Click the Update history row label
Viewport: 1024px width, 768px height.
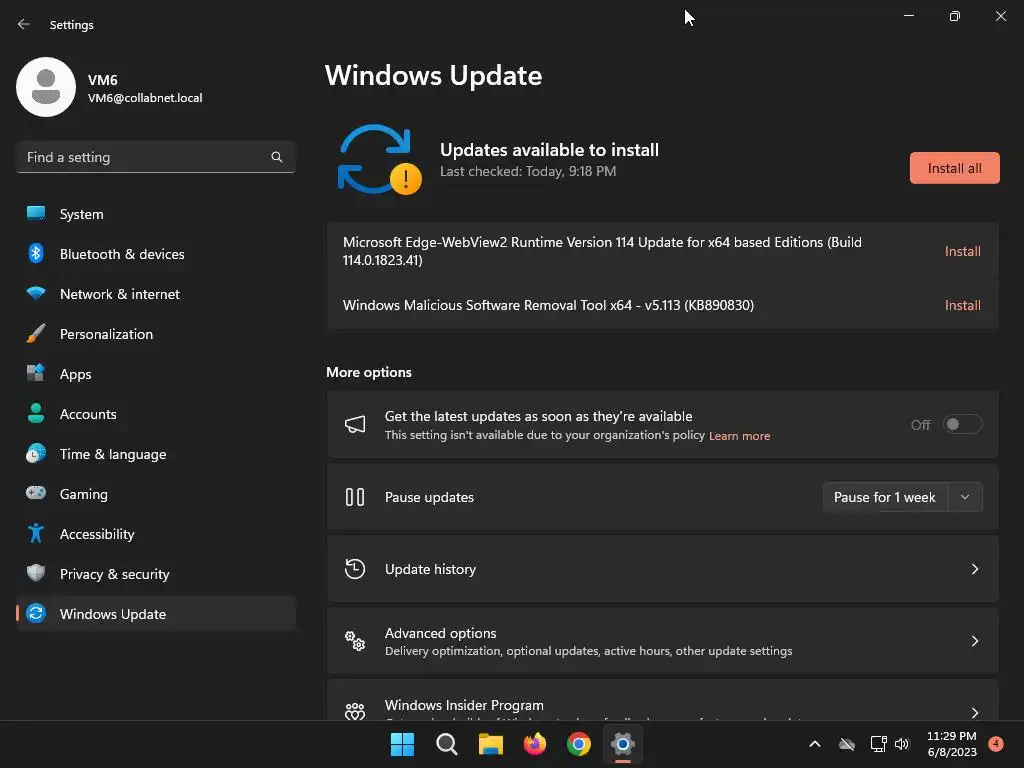430,569
